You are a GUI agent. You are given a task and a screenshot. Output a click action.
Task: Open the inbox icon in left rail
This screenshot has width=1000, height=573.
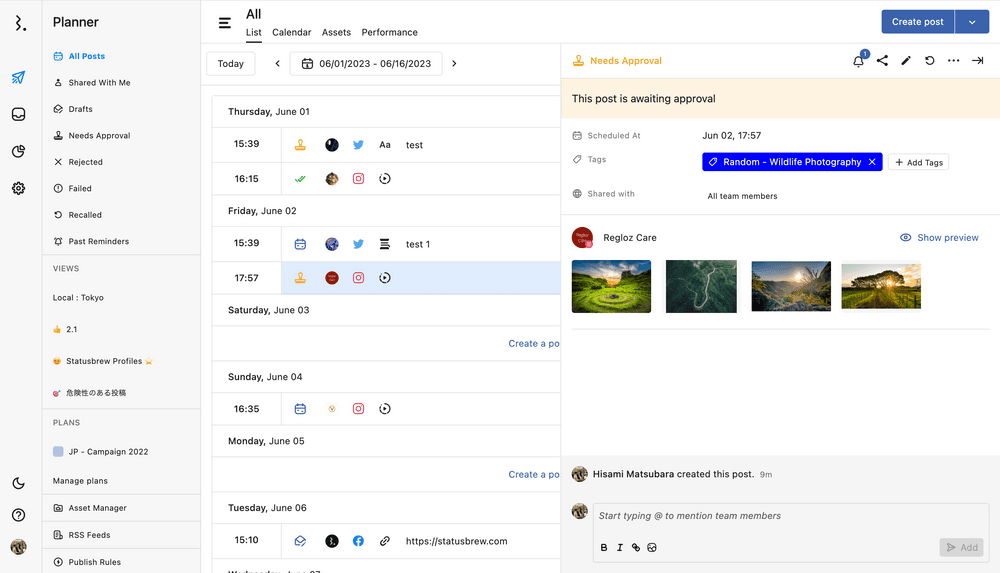point(19,114)
